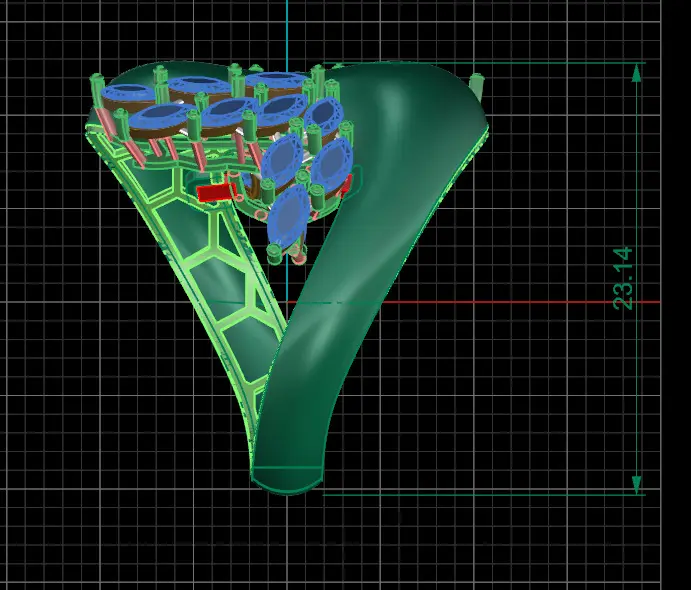Click the red rectangular component inside the ring
Screen dimensions: 691x590
[215, 193]
